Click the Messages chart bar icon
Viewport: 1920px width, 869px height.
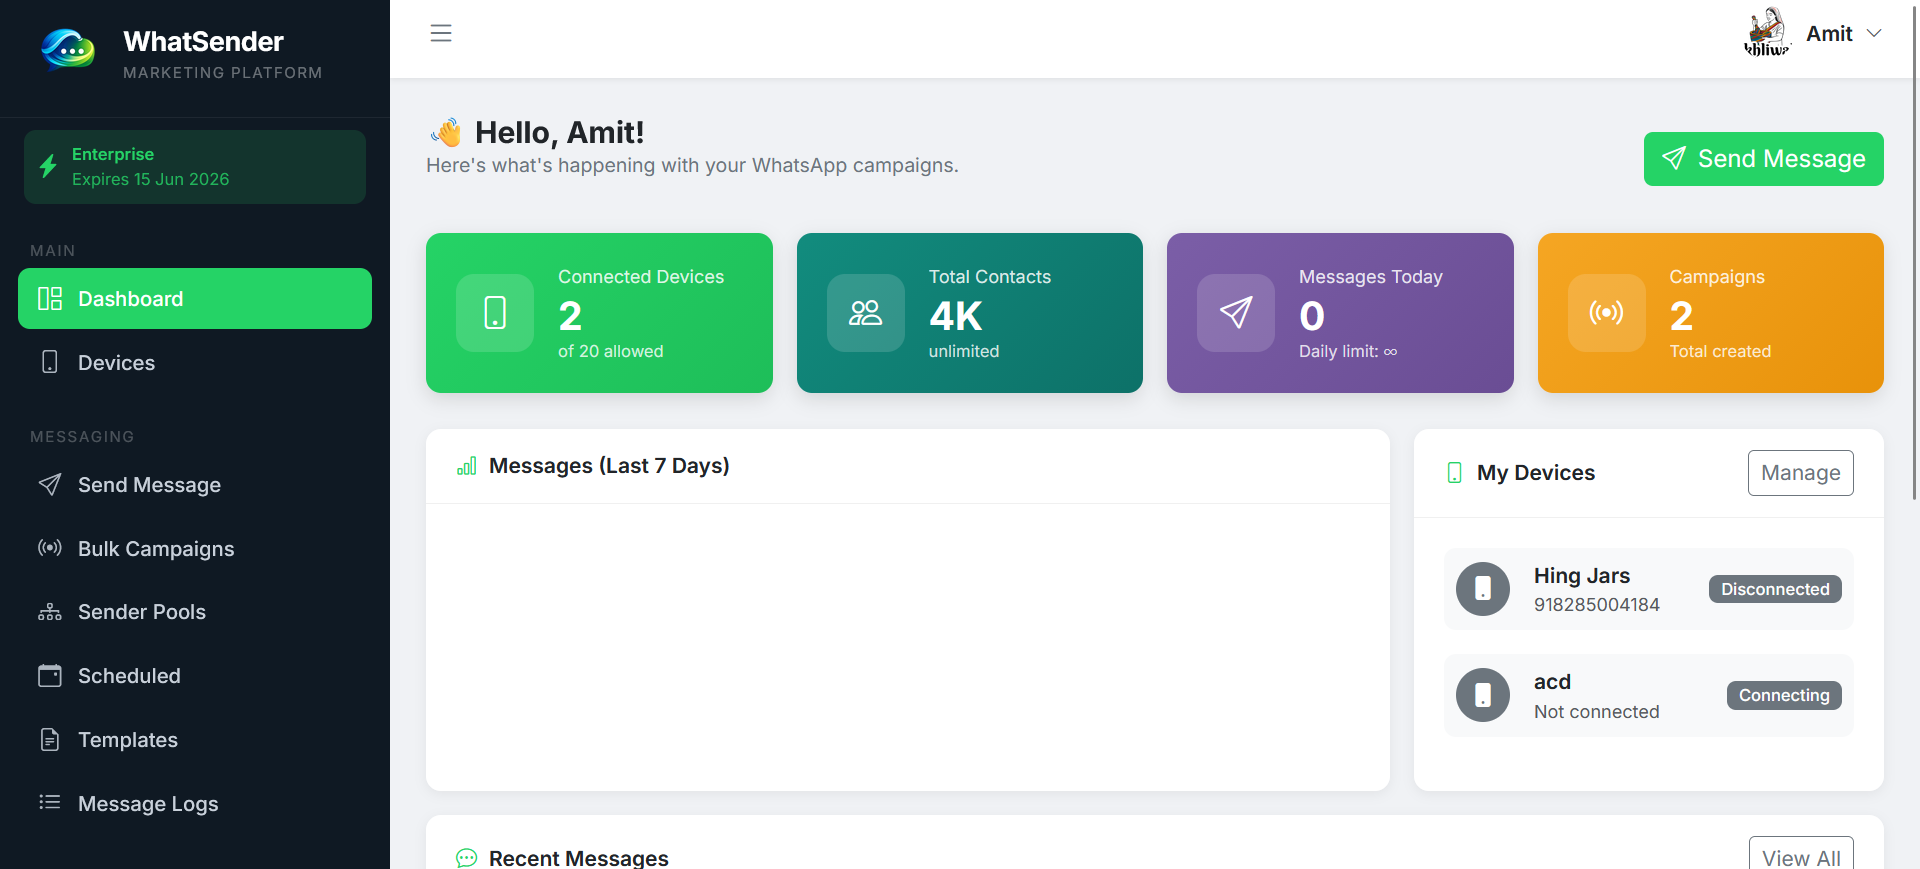[x=467, y=466]
